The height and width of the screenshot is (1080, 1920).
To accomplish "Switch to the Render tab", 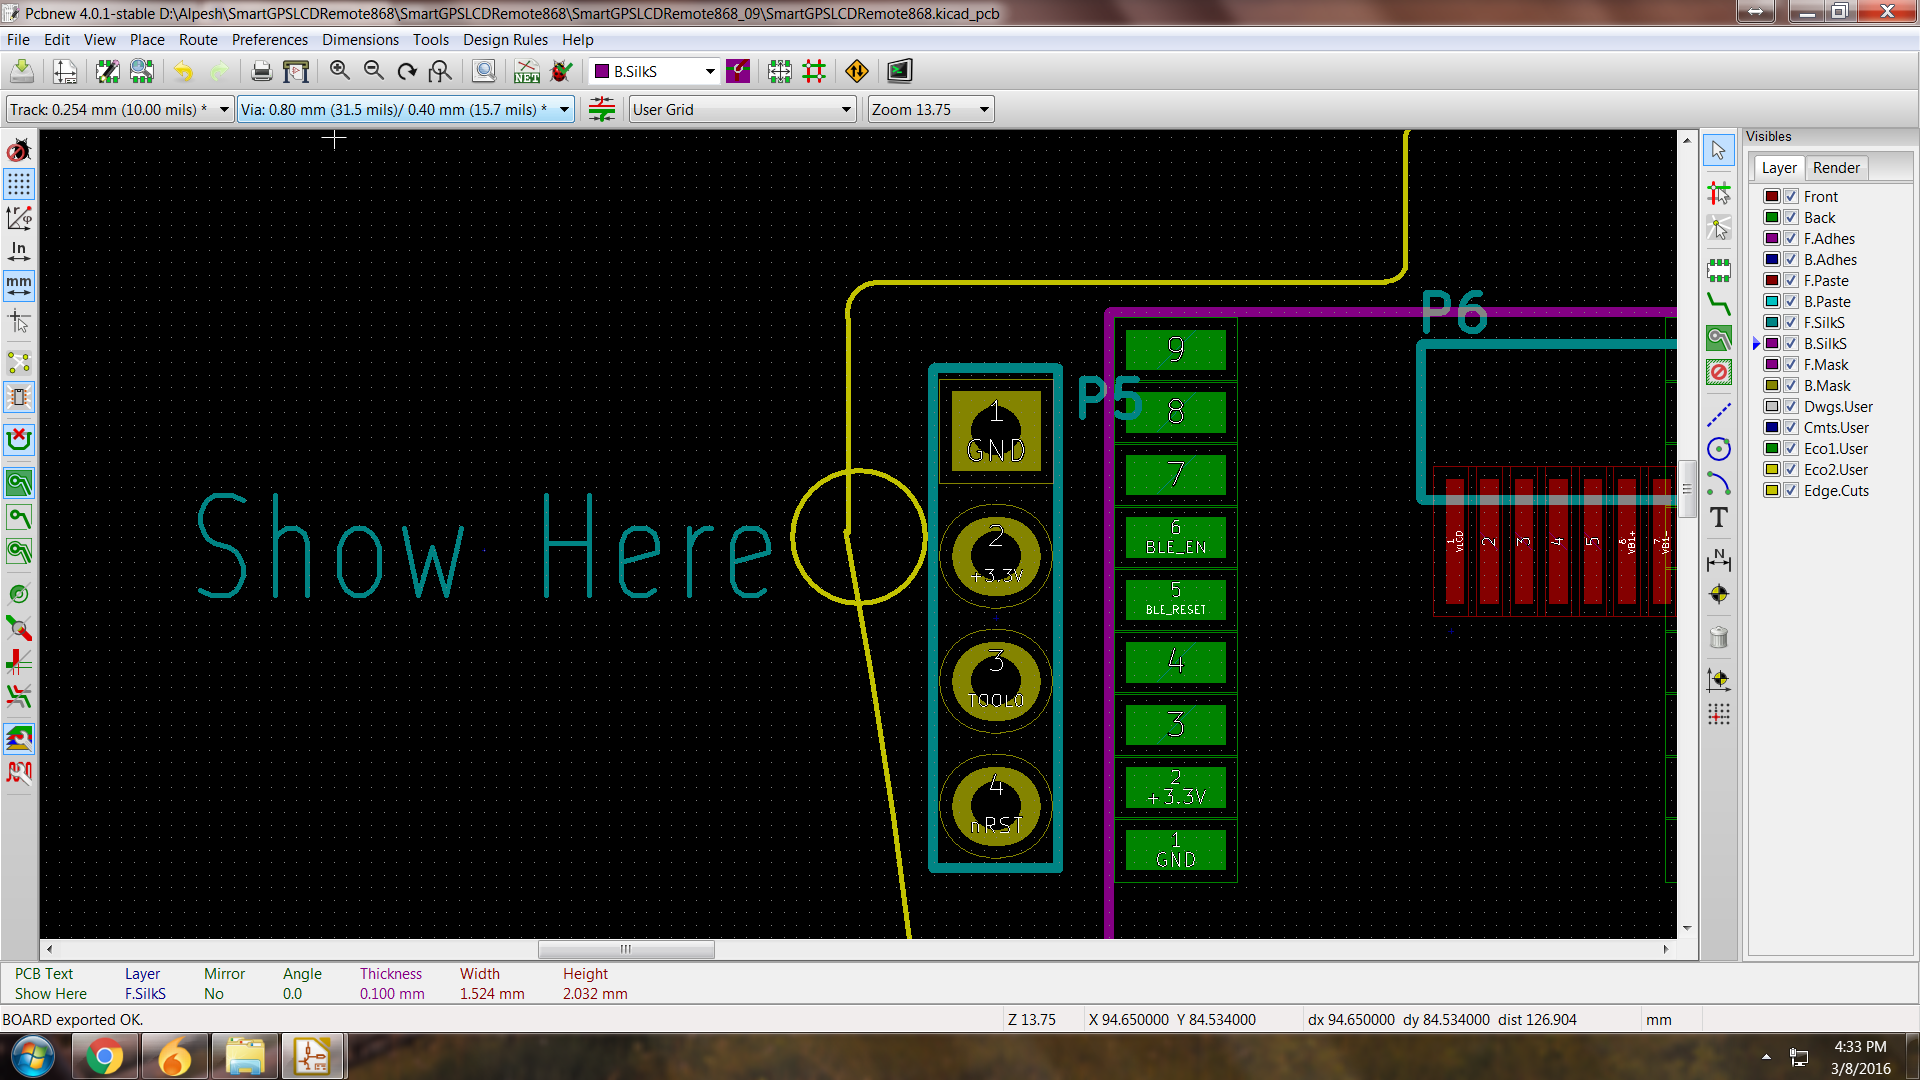I will click(x=1836, y=168).
